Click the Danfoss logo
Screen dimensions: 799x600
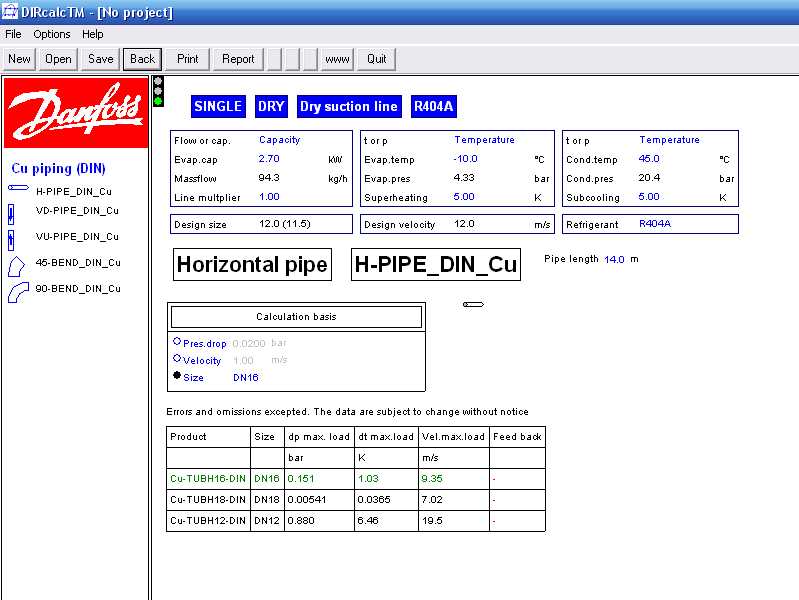76,113
